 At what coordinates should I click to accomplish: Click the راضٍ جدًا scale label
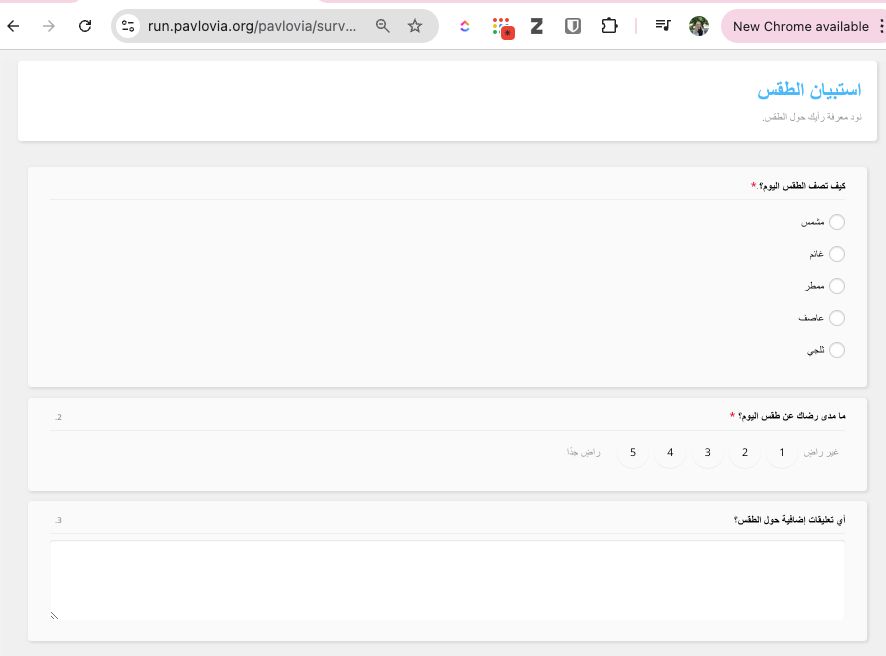[x=584, y=453]
